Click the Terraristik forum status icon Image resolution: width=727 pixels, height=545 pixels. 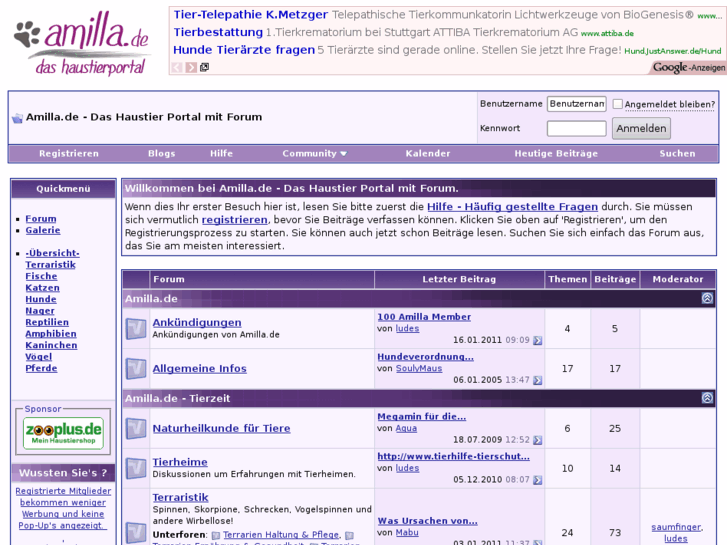pyautogui.click(x=136, y=532)
